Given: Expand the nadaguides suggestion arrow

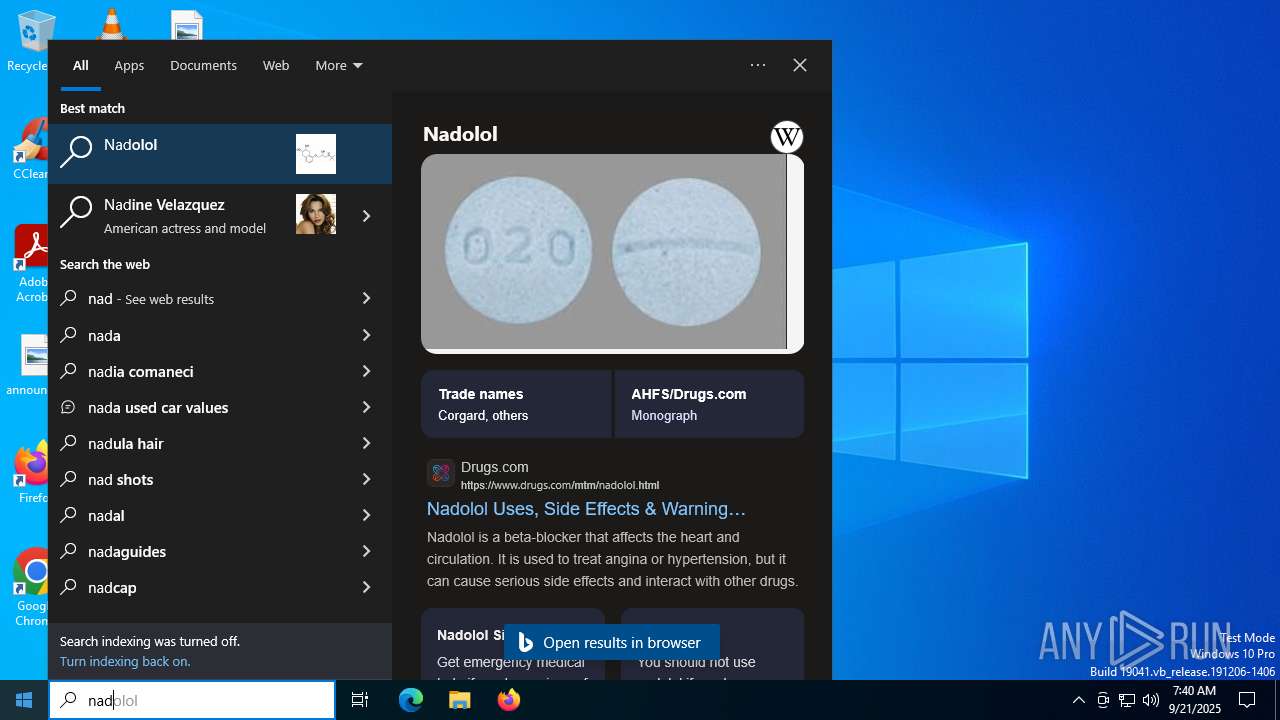Looking at the screenshot, I should tap(366, 551).
